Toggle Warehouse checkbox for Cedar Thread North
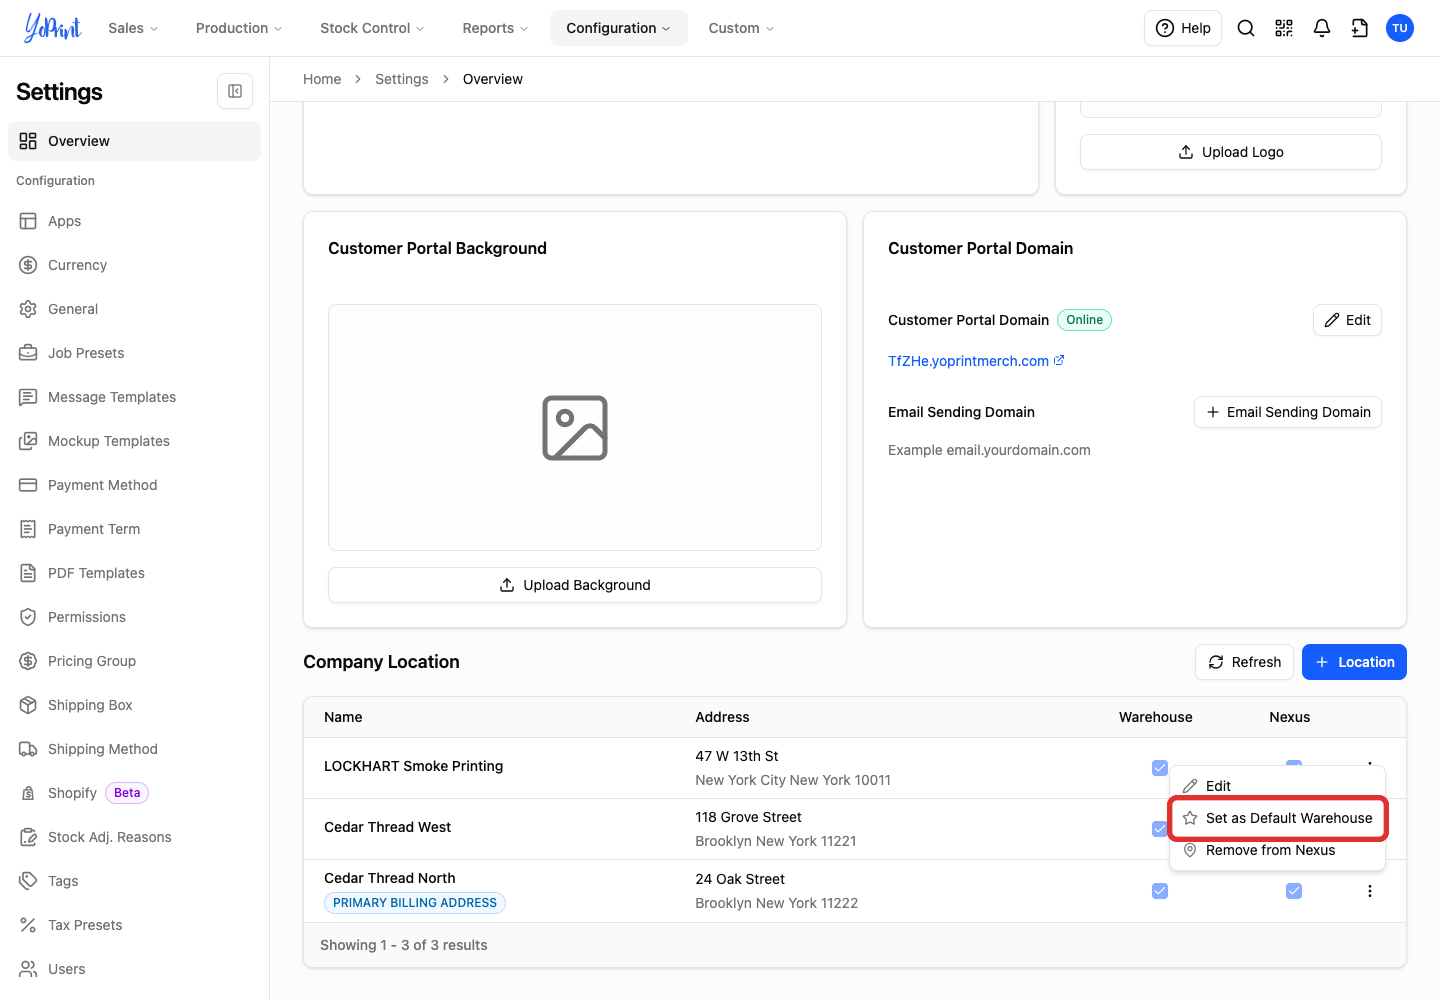Viewport: 1440px width, 1000px height. tap(1160, 891)
